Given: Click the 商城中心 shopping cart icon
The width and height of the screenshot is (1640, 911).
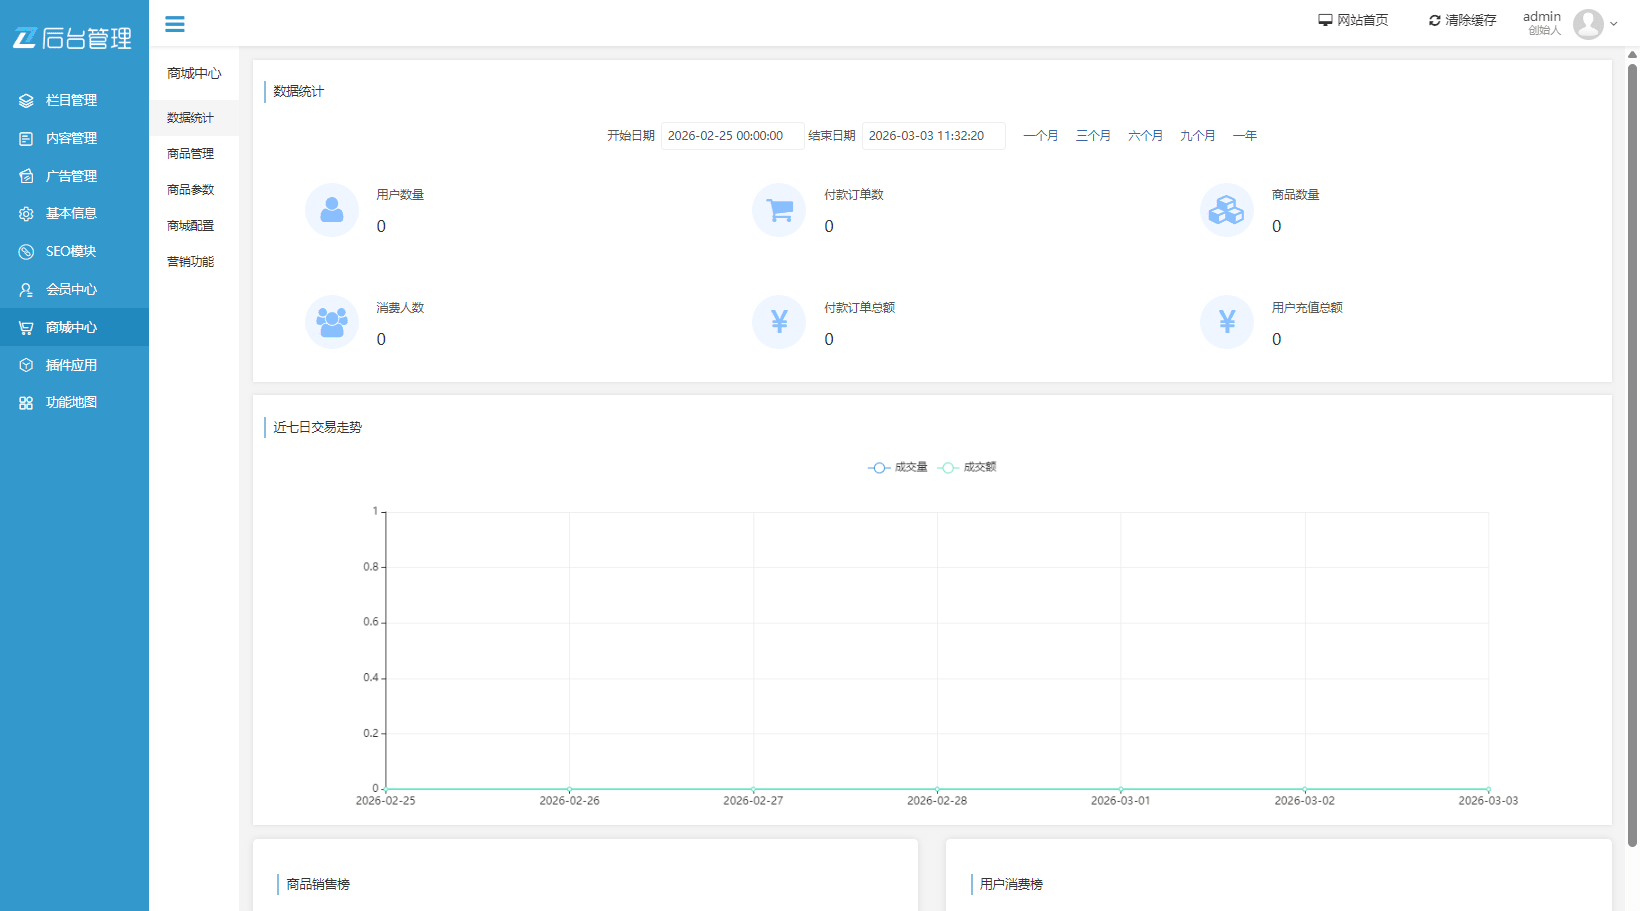Looking at the screenshot, I should [25, 327].
